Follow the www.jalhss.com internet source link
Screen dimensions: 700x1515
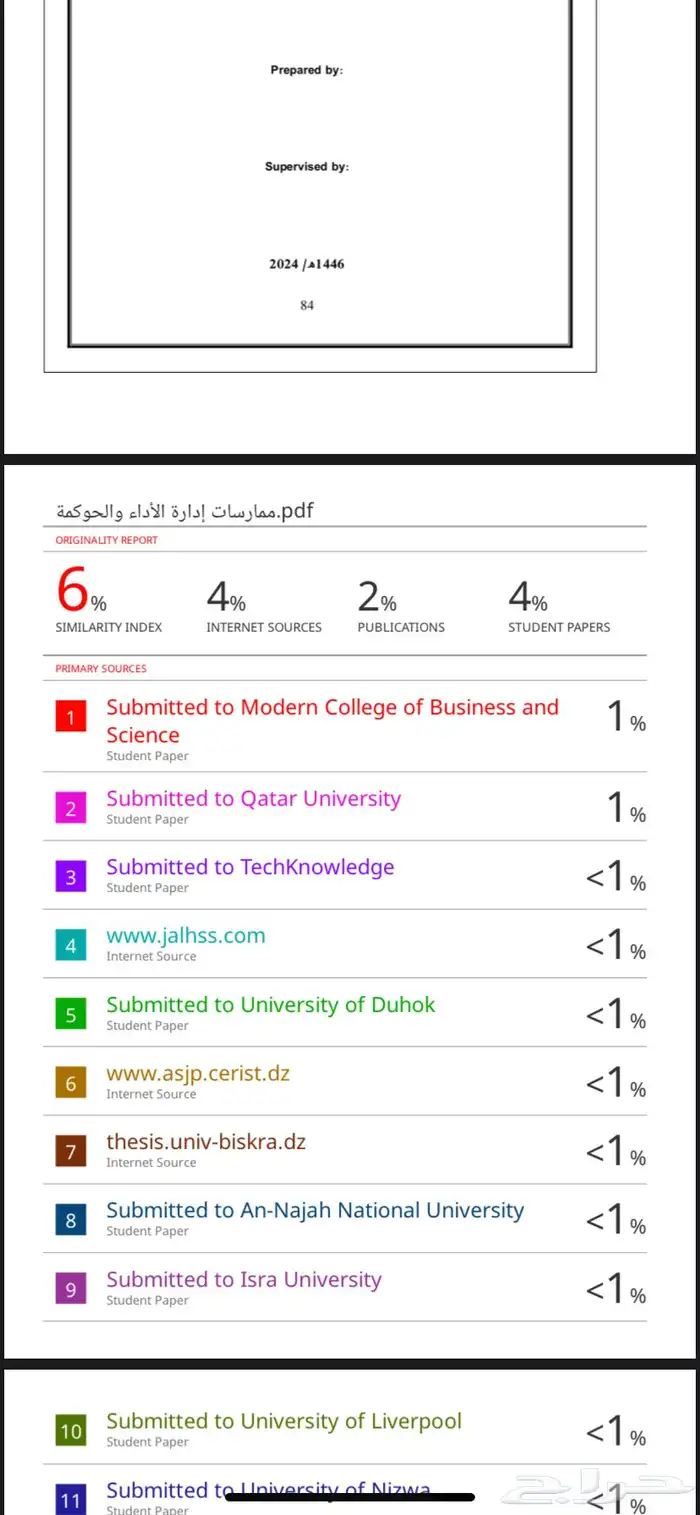point(186,936)
